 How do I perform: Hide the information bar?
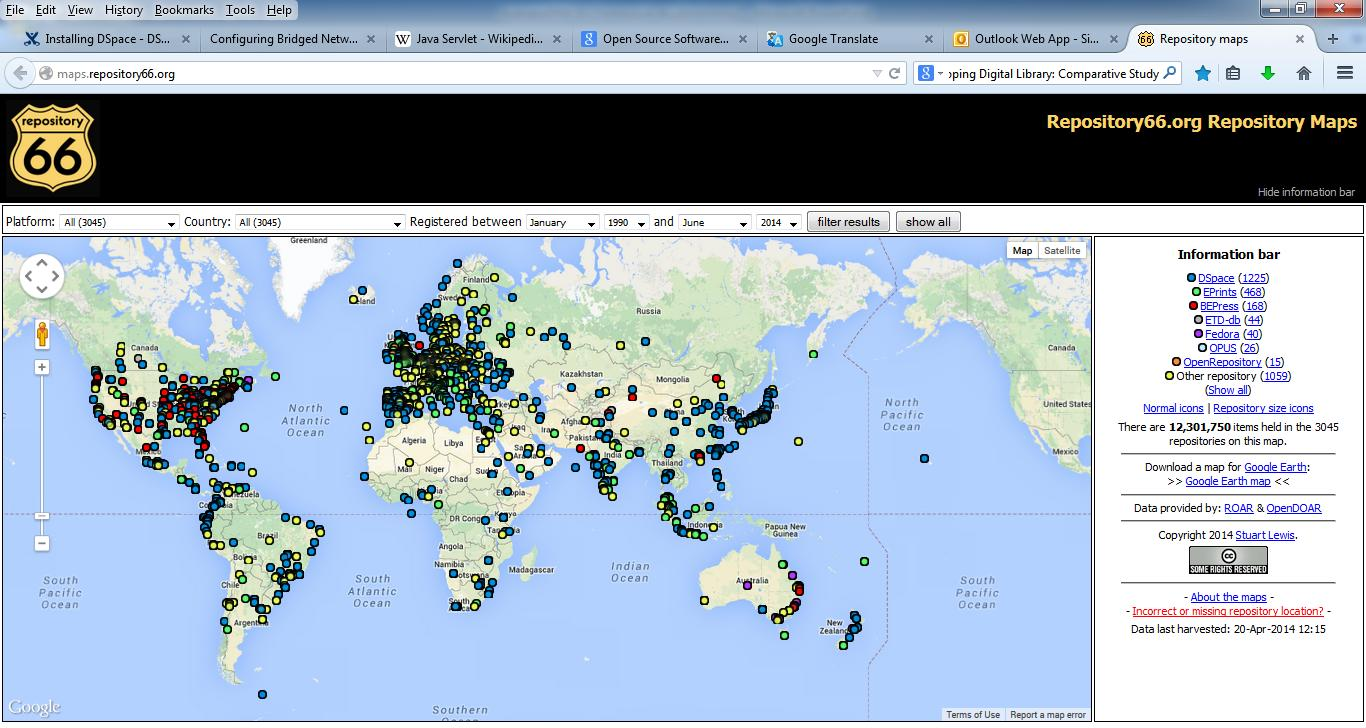coord(1306,192)
